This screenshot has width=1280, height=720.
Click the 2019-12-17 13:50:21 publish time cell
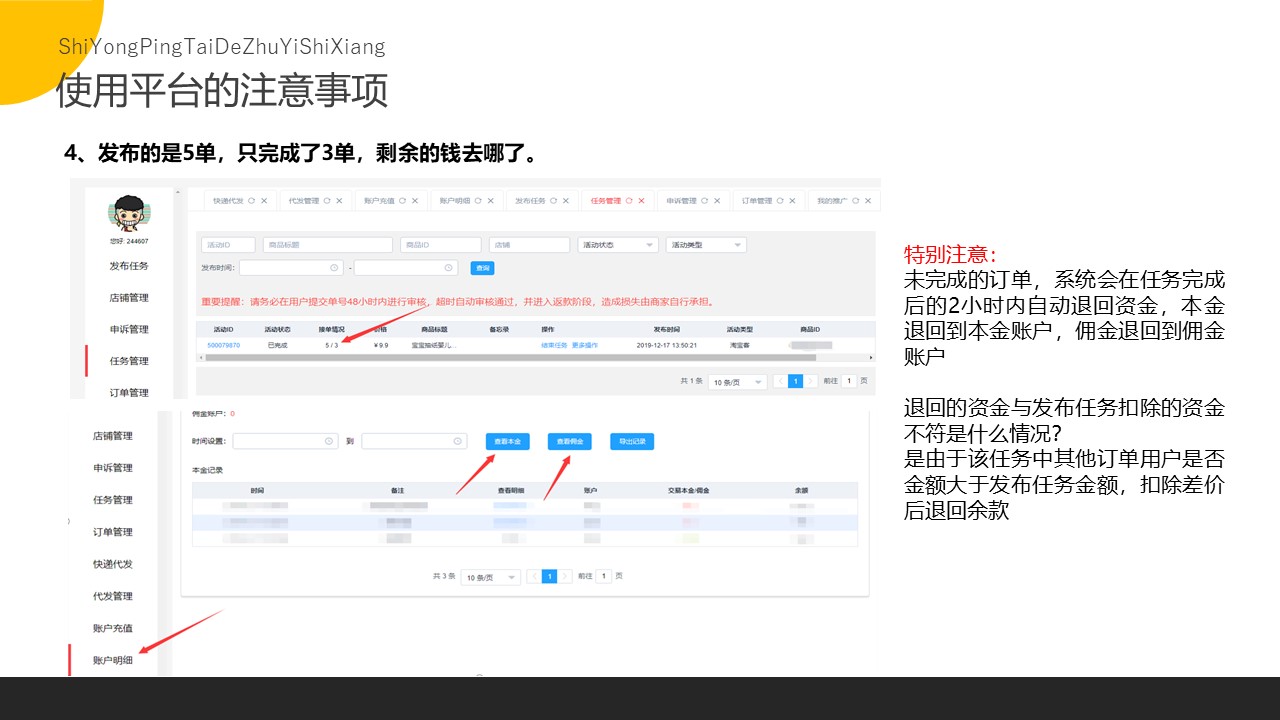tap(666, 345)
